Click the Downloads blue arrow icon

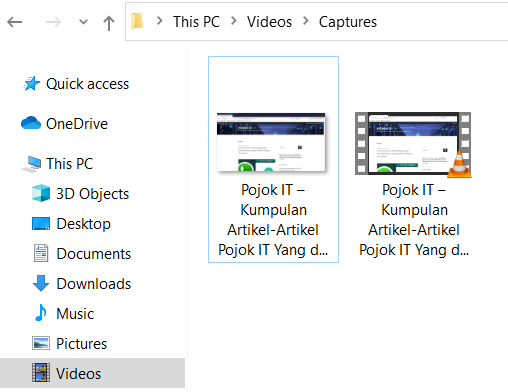(41, 283)
